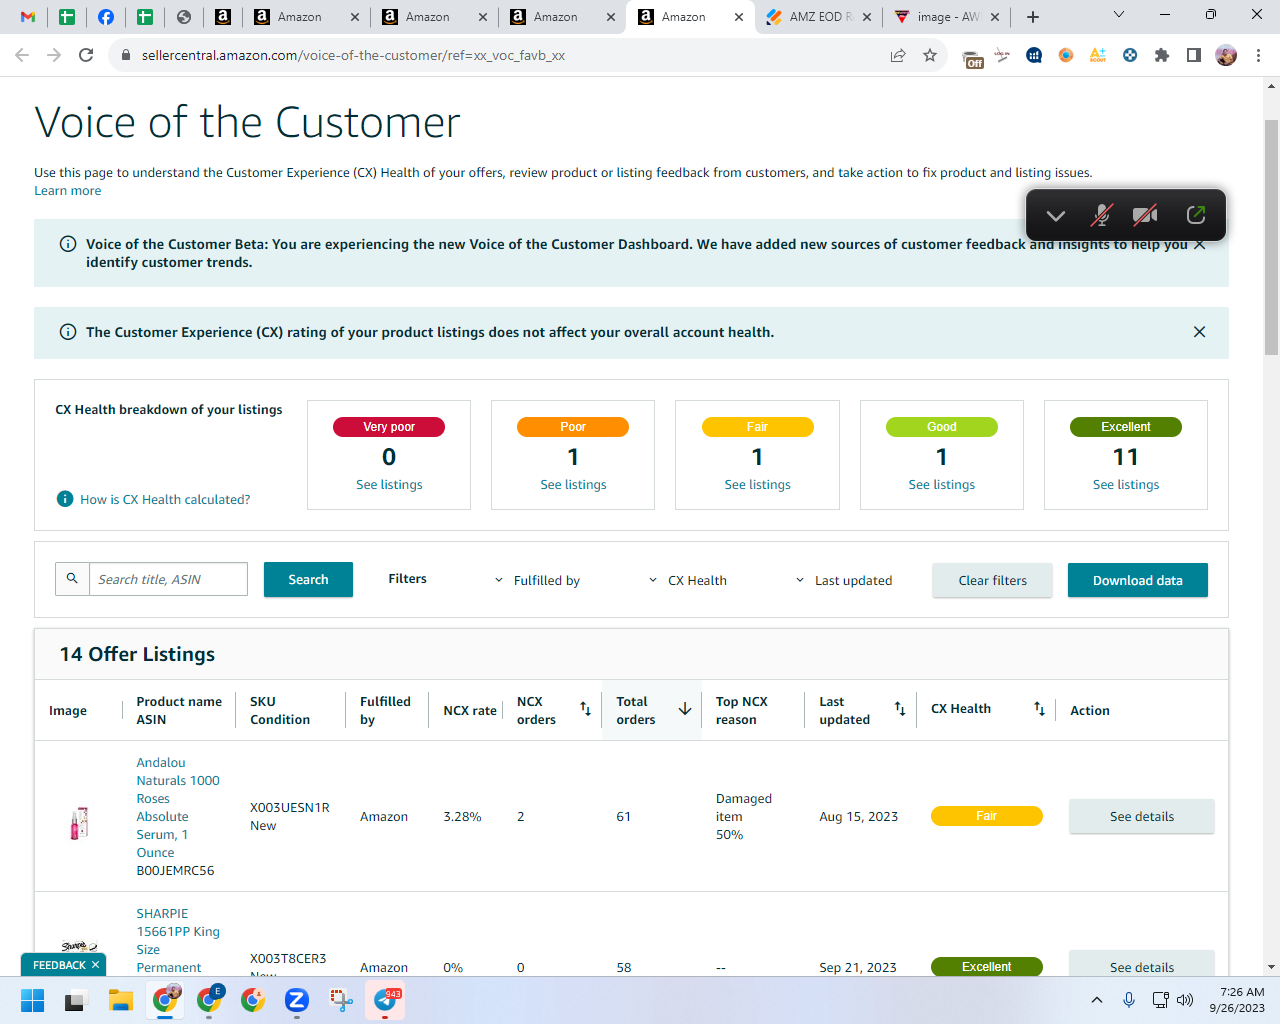The height and width of the screenshot is (1024, 1280).
Task: See listings under the Fair card
Action: (x=757, y=485)
